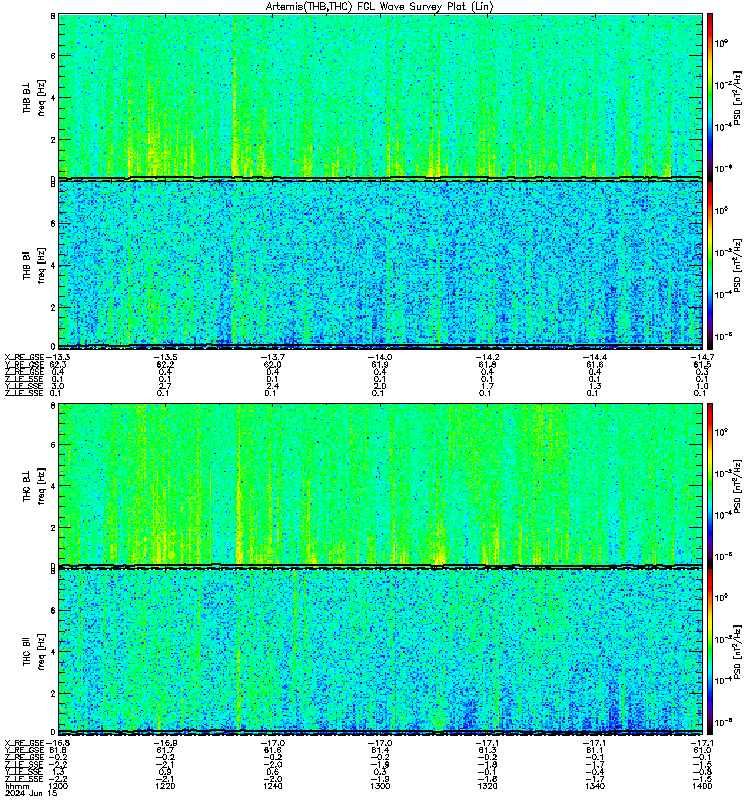This screenshot has width=750, height=800.
Task: Click the '-14.4' X_RE_GSE value
Action: point(595,357)
